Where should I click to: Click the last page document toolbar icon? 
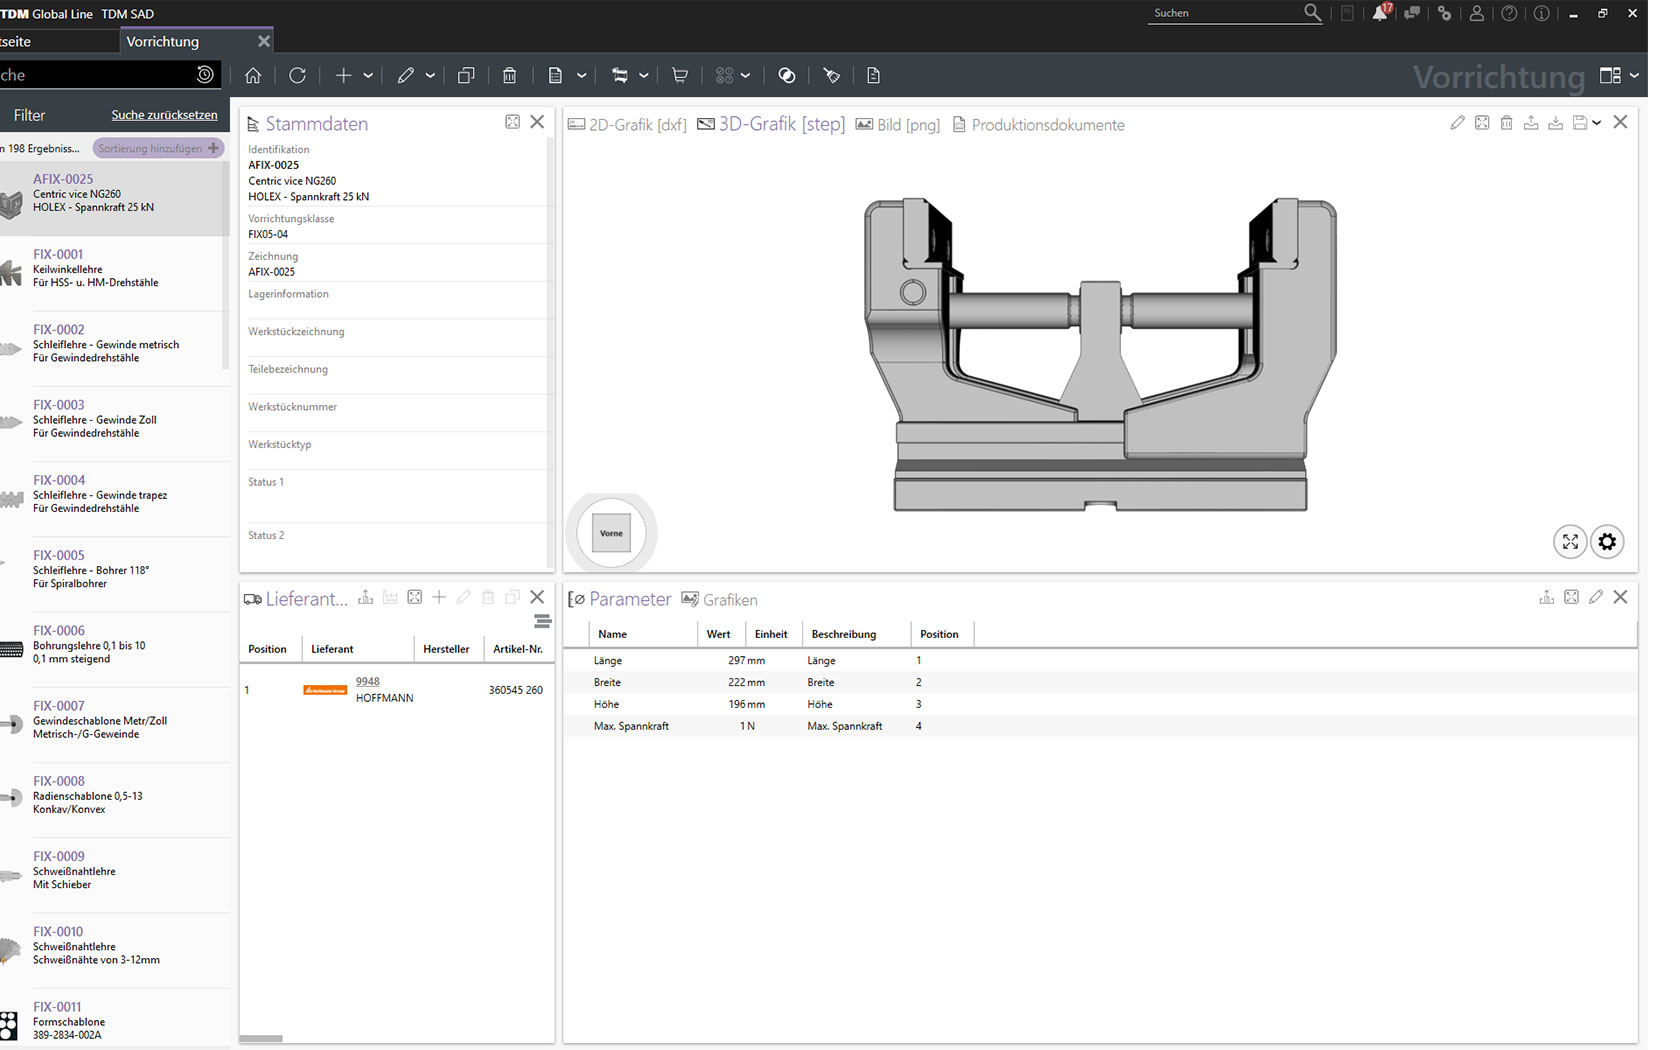pyautogui.click(x=873, y=75)
